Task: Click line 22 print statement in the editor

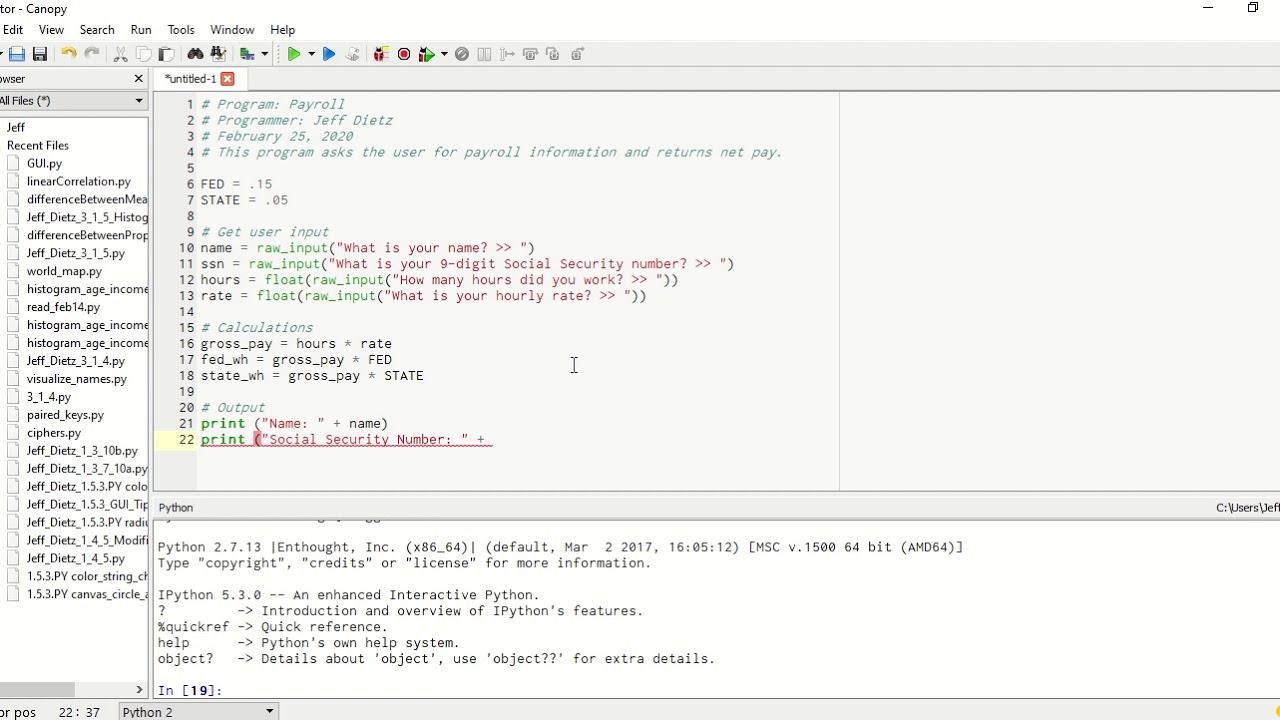Action: click(346, 440)
